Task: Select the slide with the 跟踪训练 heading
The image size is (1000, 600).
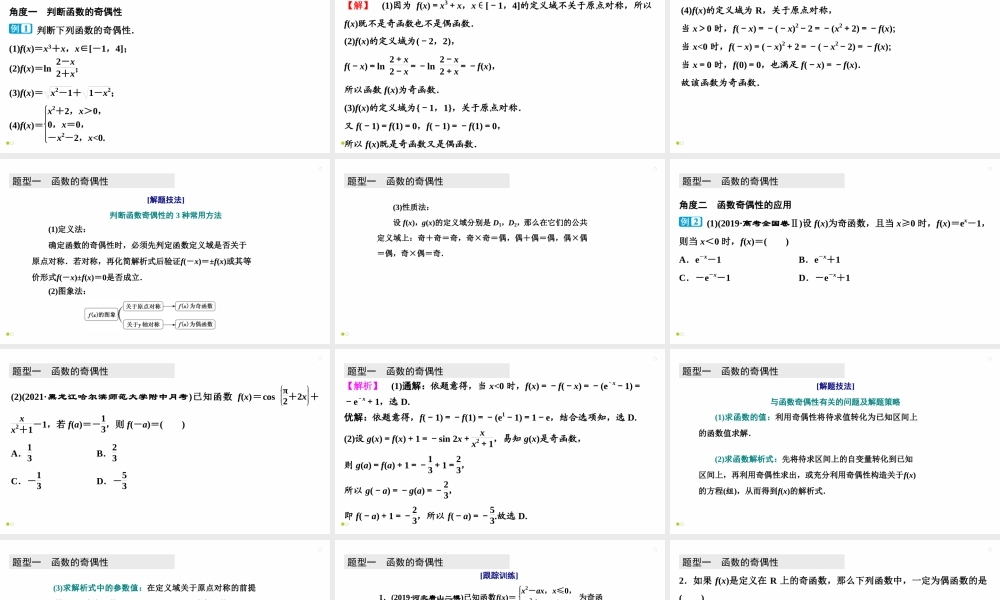Action: [500, 570]
